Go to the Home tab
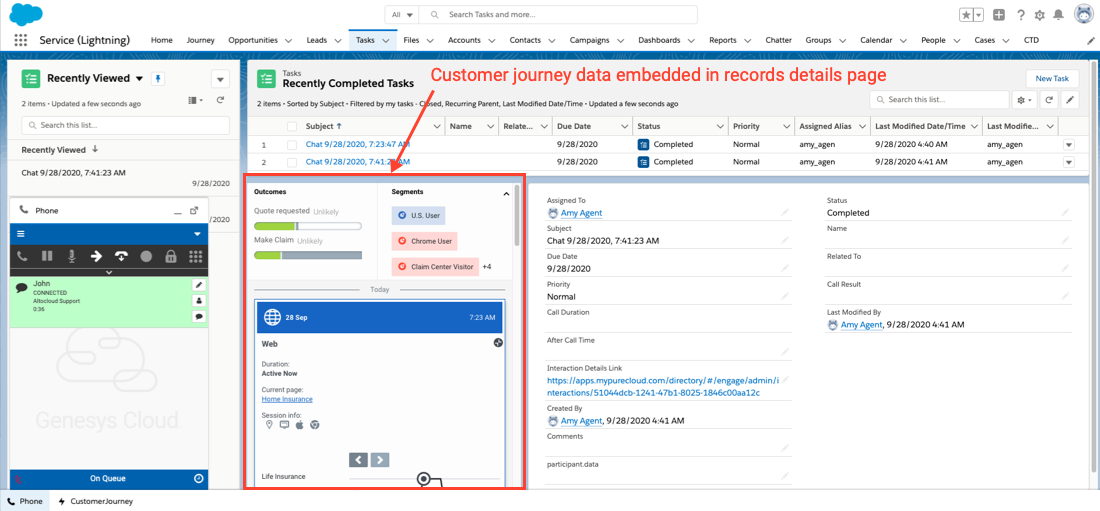 click(x=161, y=41)
